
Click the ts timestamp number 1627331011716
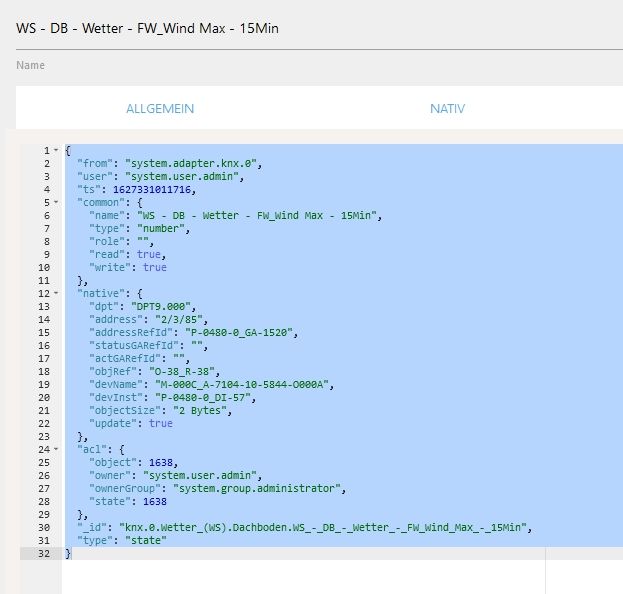coord(148,189)
